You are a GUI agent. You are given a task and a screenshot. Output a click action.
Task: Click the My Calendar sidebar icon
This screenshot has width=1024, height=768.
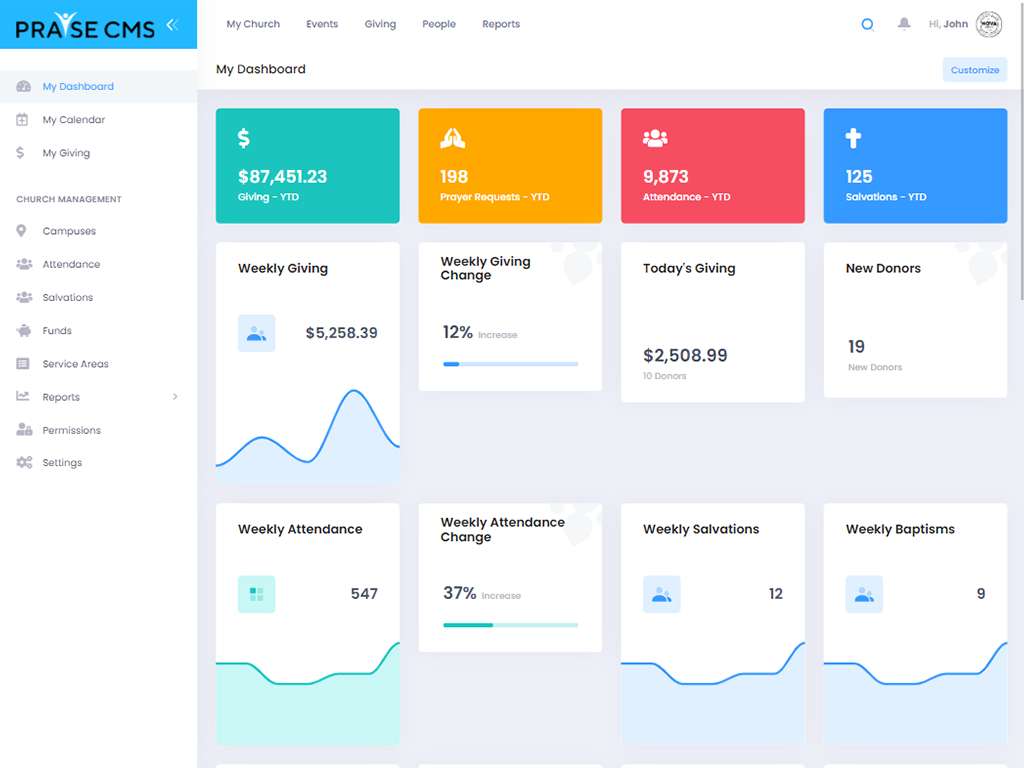click(22, 120)
